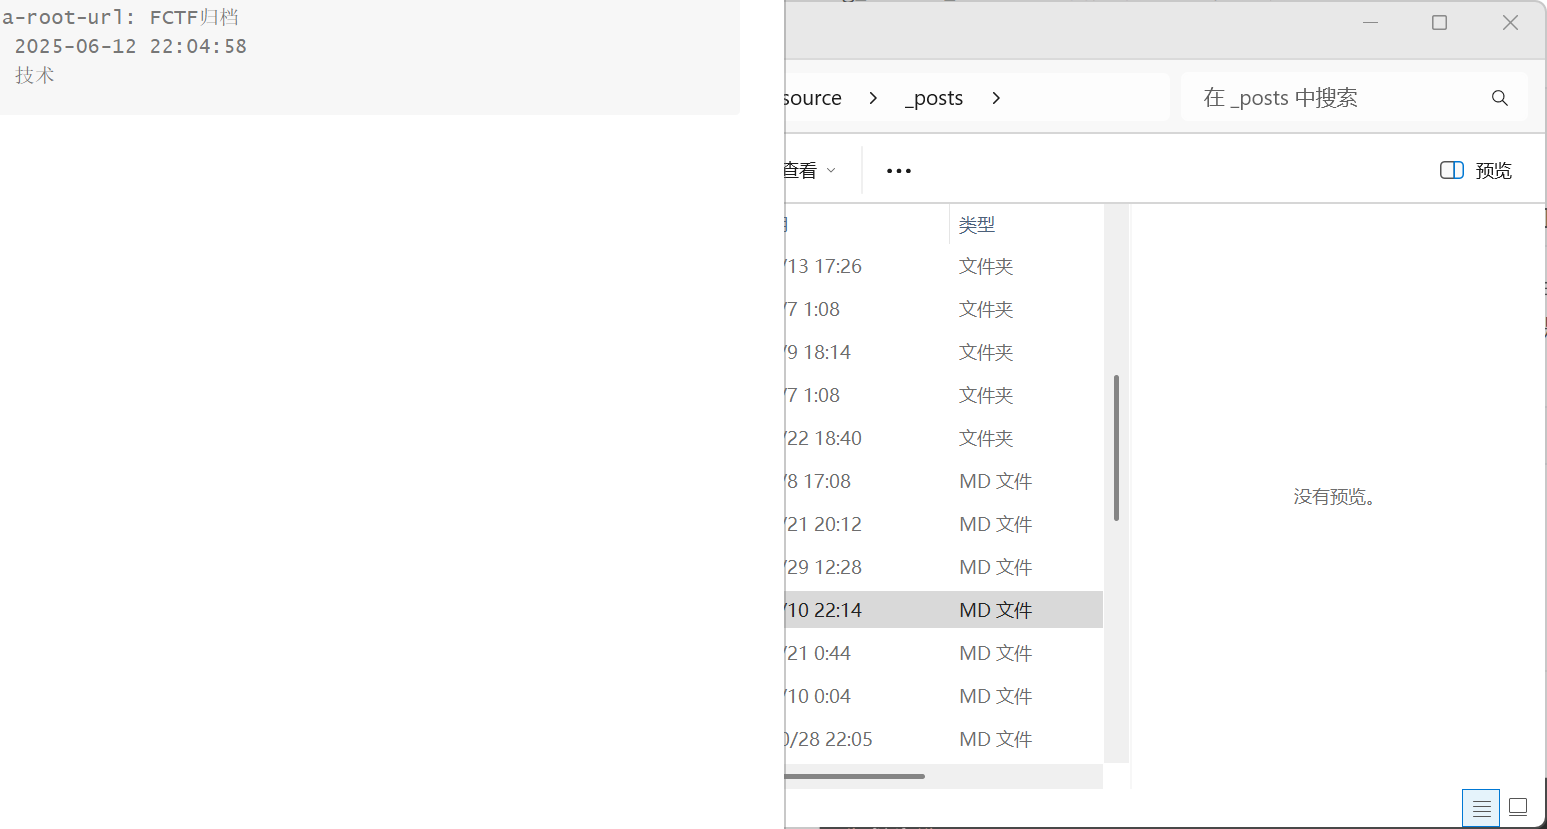Image resolution: width=1547 pixels, height=829 pixels.
Task: Open the three-dots more options menu
Action: click(898, 171)
